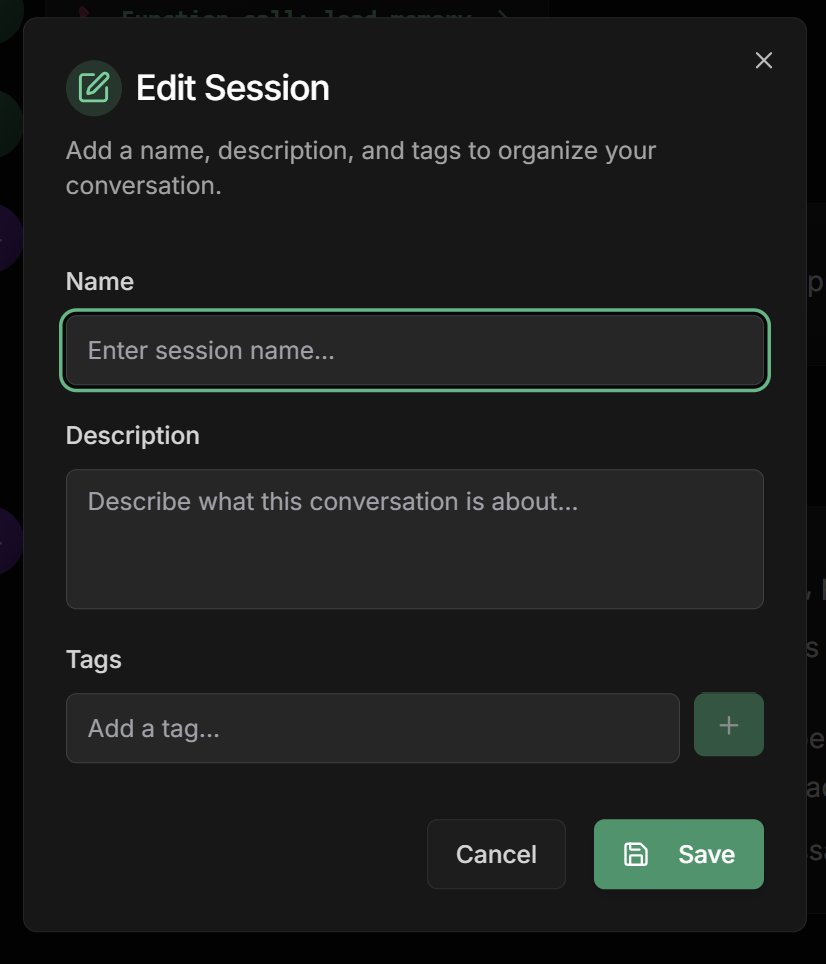Click the save icon inside the green button
The height and width of the screenshot is (964, 826).
[638, 854]
